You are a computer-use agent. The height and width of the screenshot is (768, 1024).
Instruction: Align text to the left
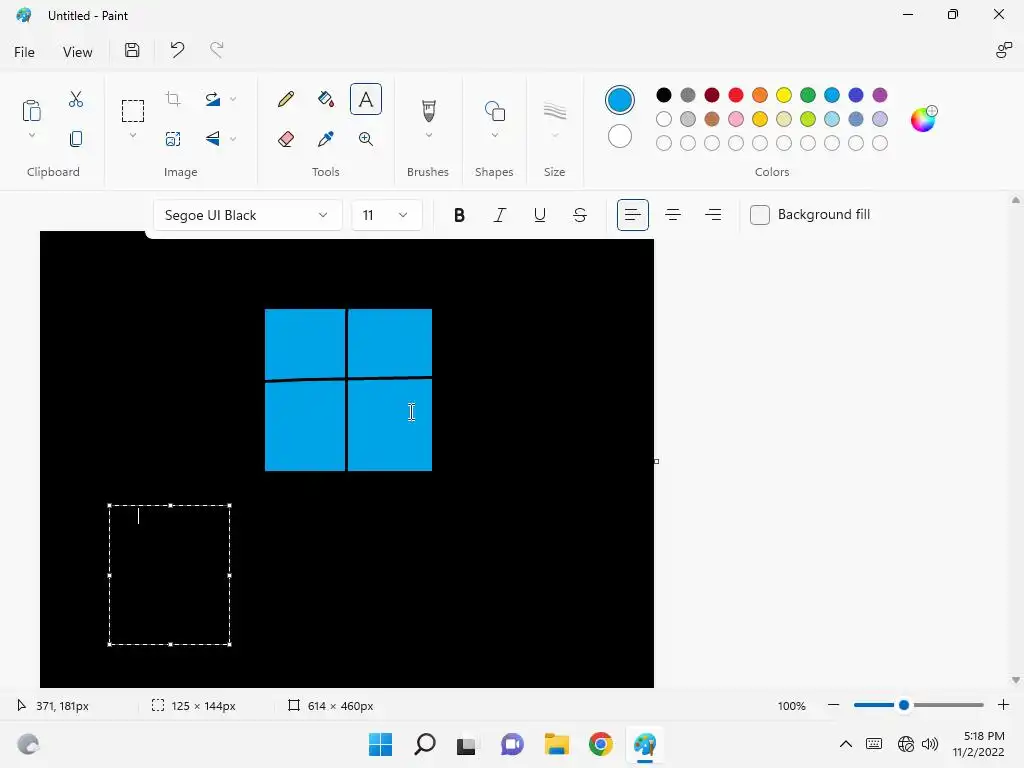tap(633, 215)
